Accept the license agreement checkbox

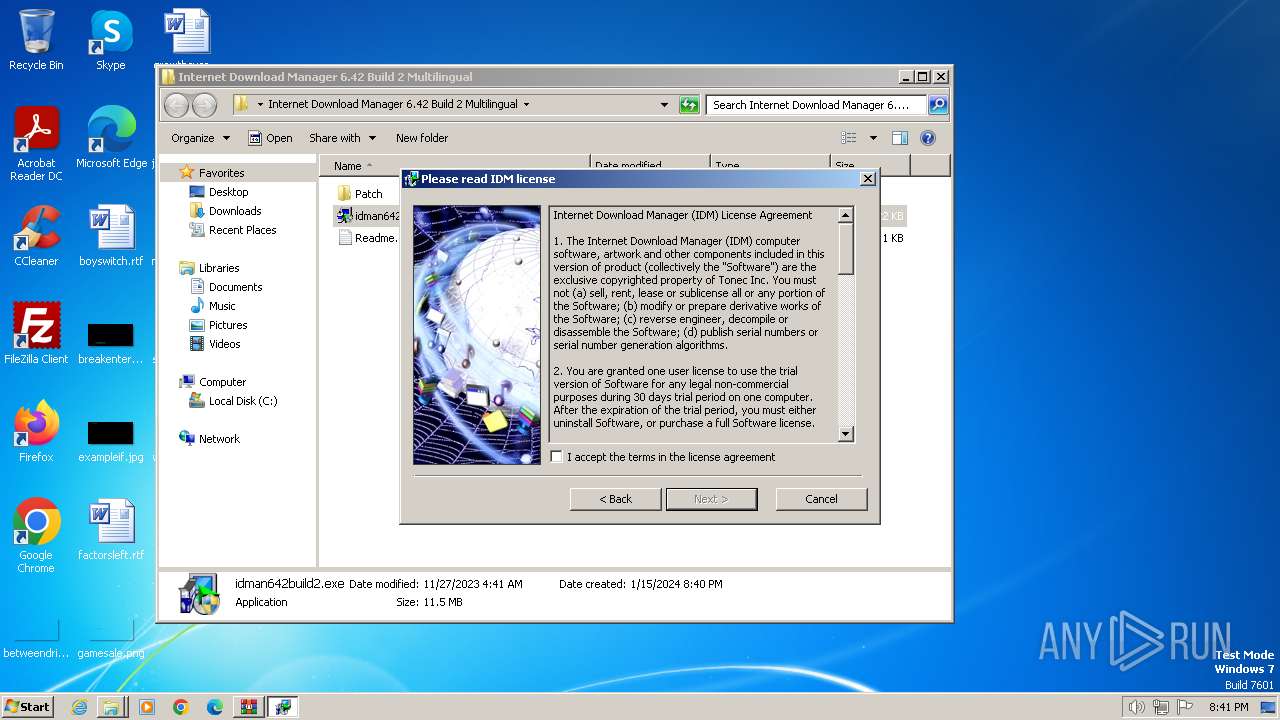pyautogui.click(x=557, y=457)
